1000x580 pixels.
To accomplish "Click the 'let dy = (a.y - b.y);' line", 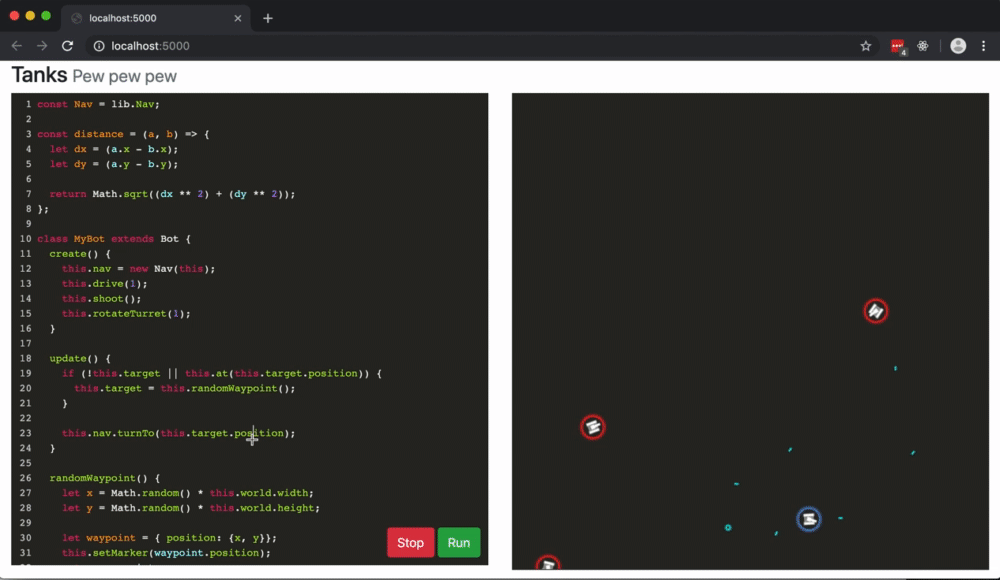I will [114, 164].
